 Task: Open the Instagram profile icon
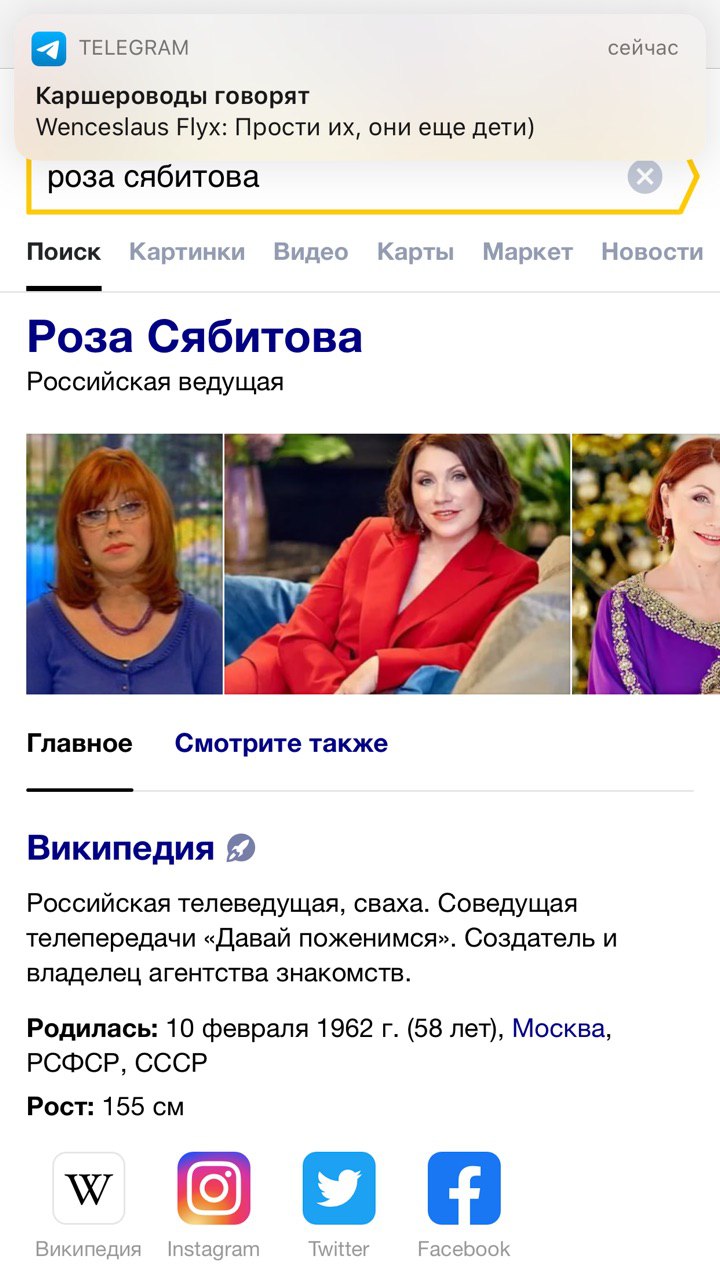(x=214, y=1188)
